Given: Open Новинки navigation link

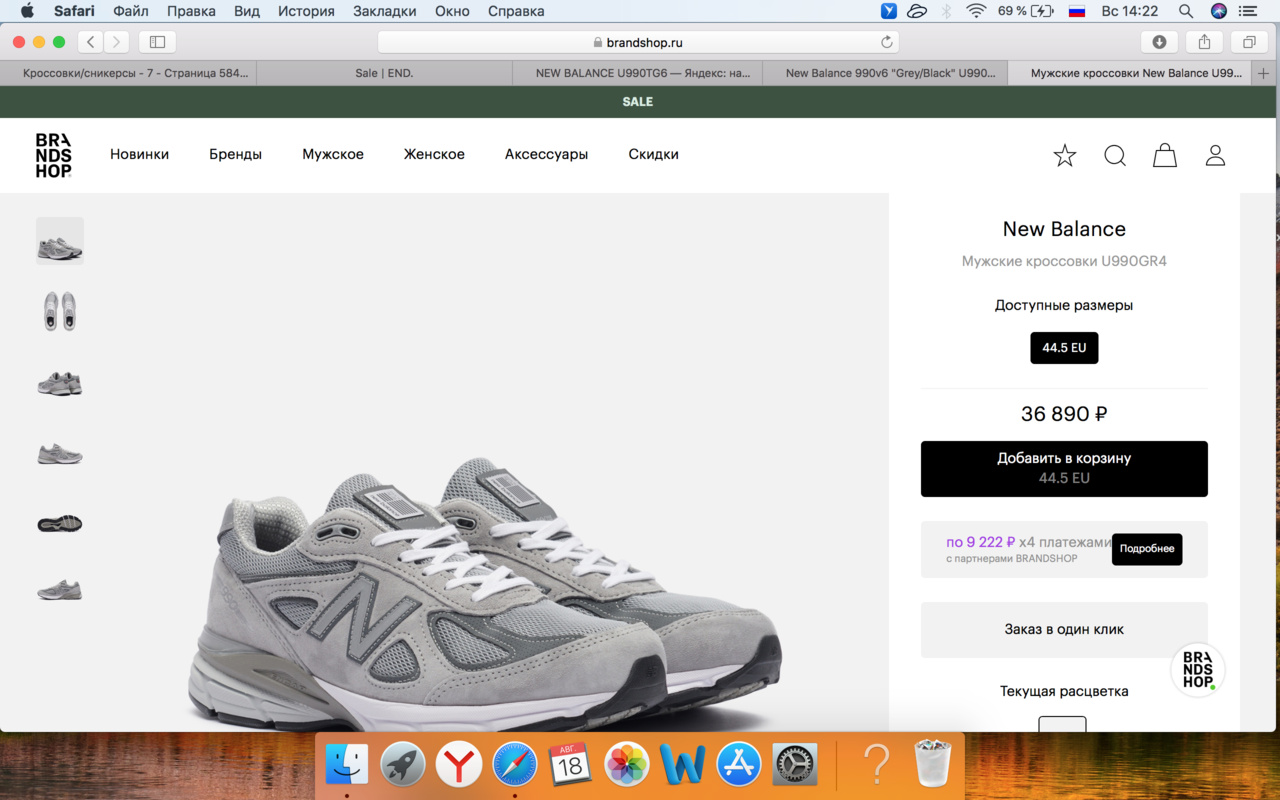Looking at the screenshot, I should [x=139, y=154].
